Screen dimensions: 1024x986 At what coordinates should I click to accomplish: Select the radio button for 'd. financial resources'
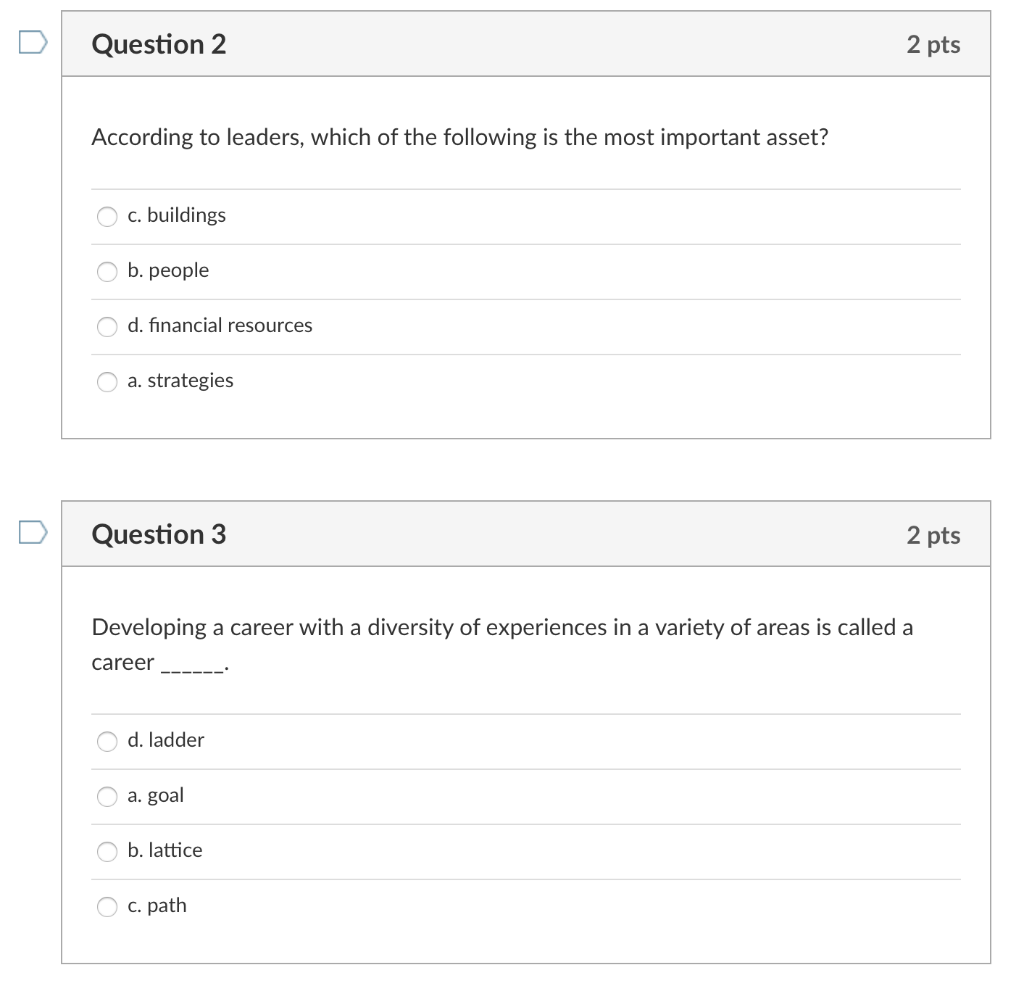[106, 325]
